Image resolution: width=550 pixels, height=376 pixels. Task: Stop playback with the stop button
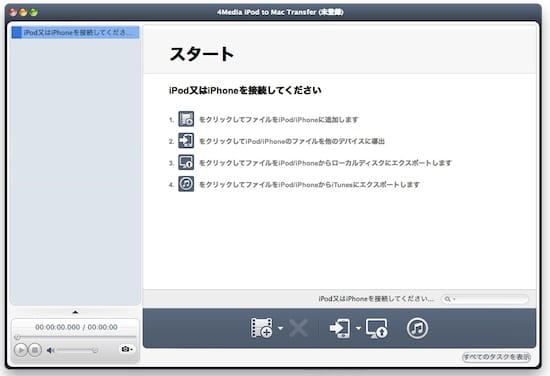35,350
